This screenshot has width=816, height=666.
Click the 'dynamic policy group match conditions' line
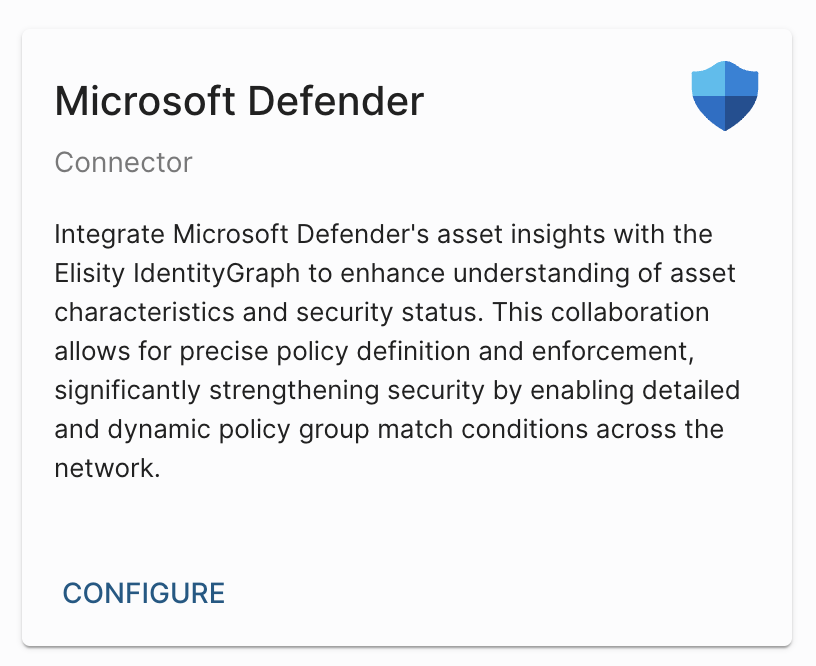(347, 430)
